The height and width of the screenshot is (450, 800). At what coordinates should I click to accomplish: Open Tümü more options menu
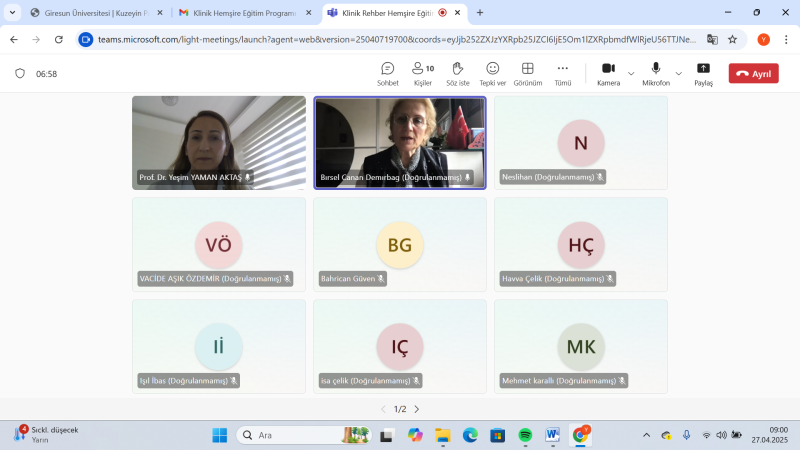(563, 74)
